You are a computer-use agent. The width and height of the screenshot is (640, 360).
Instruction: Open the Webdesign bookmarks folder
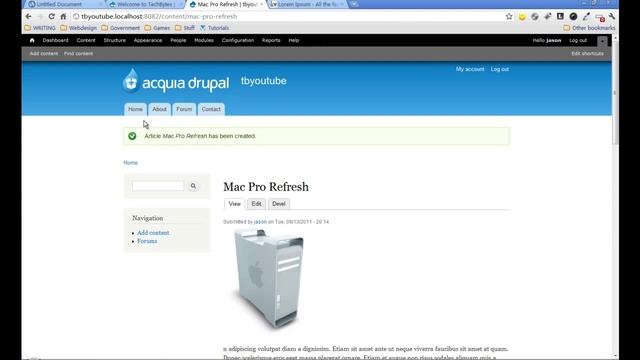tap(79, 28)
